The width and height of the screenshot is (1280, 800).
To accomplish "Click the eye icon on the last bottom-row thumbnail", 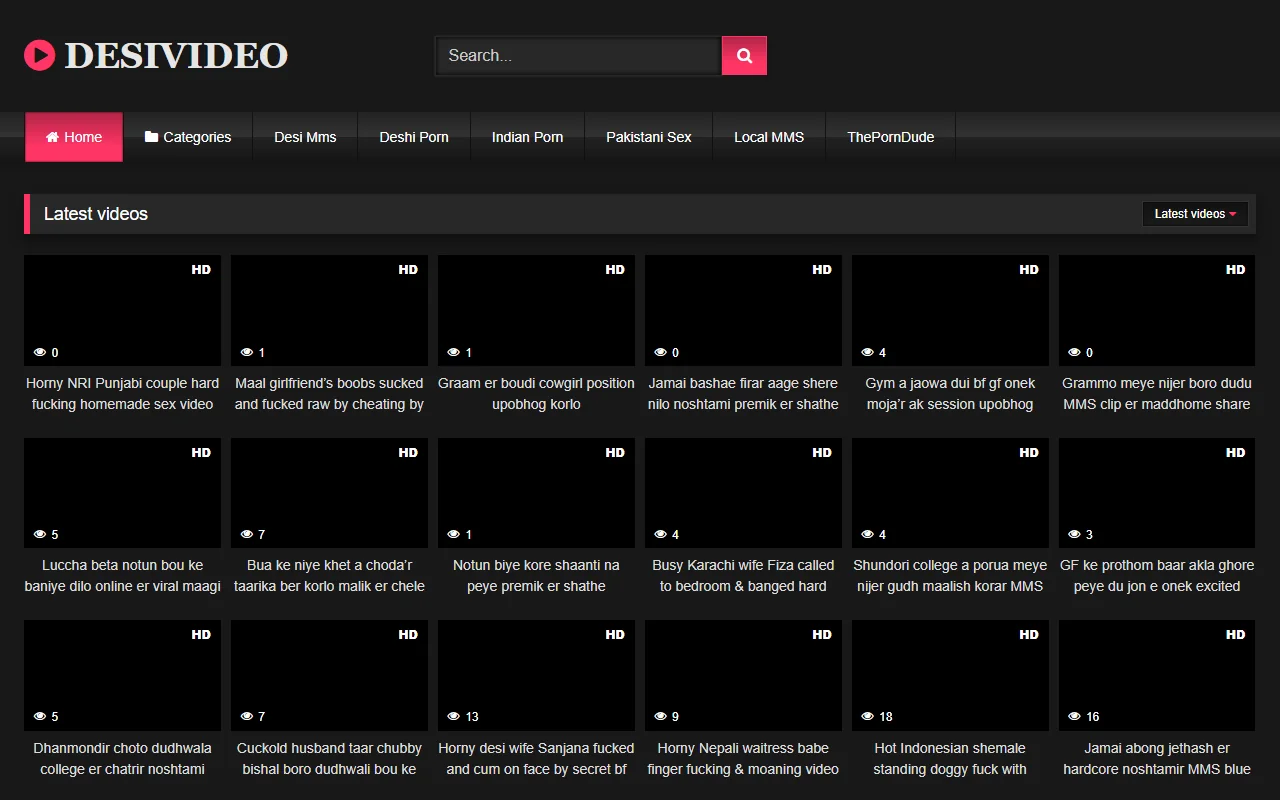I will pyautogui.click(x=1073, y=716).
